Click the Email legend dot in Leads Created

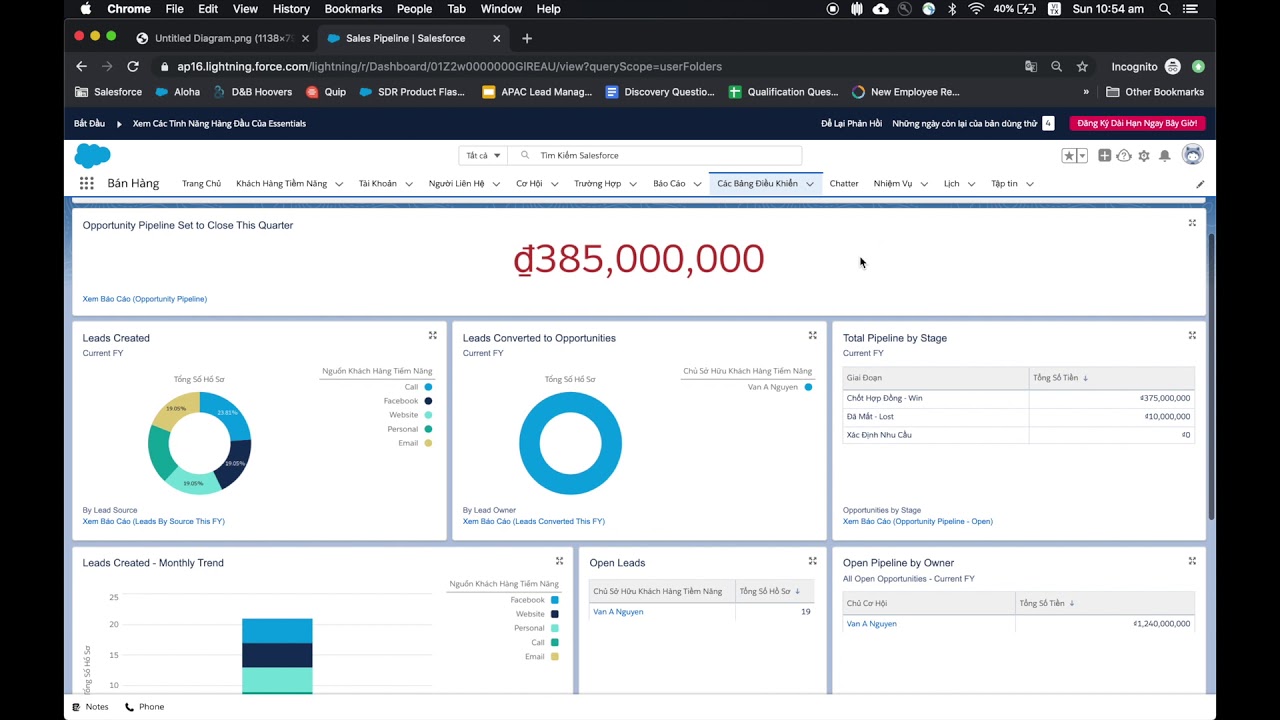point(428,443)
